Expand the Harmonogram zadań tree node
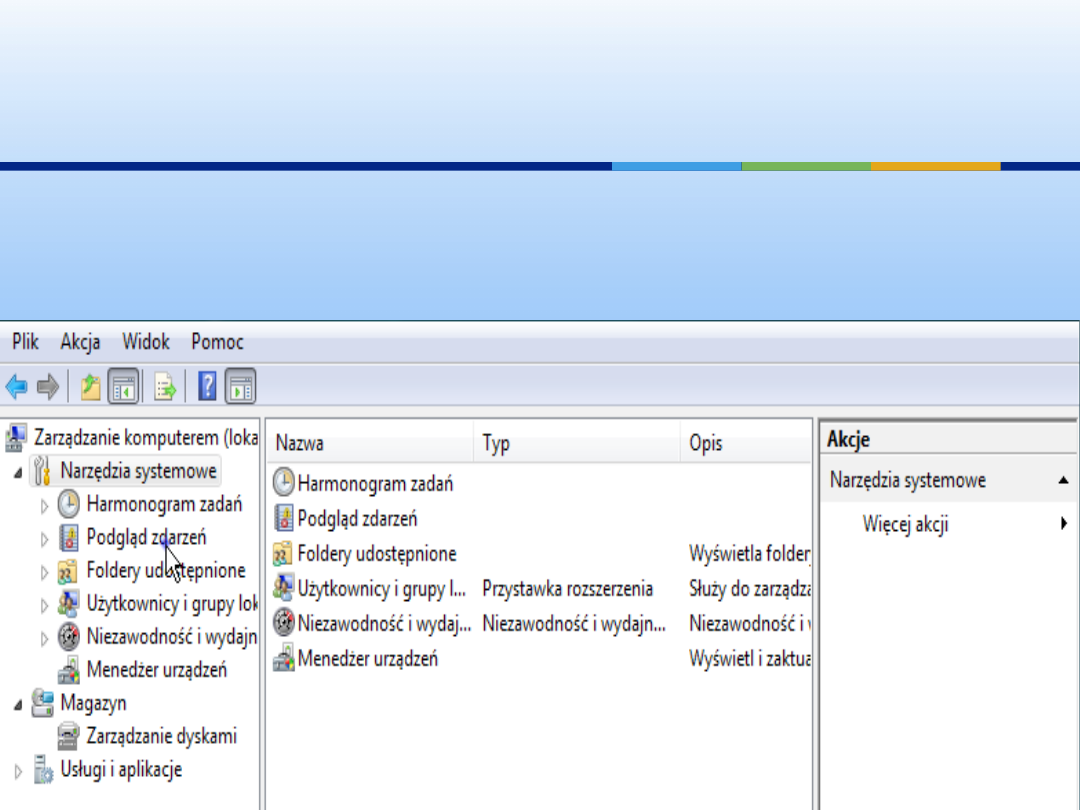The width and height of the screenshot is (1080, 810). [44, 506]
